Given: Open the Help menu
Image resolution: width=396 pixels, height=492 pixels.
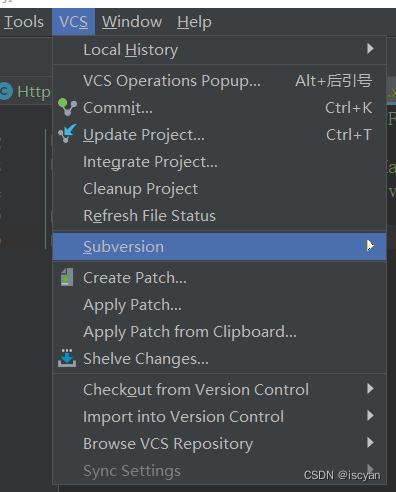Looking at the screenshot, I should point(194,22).
